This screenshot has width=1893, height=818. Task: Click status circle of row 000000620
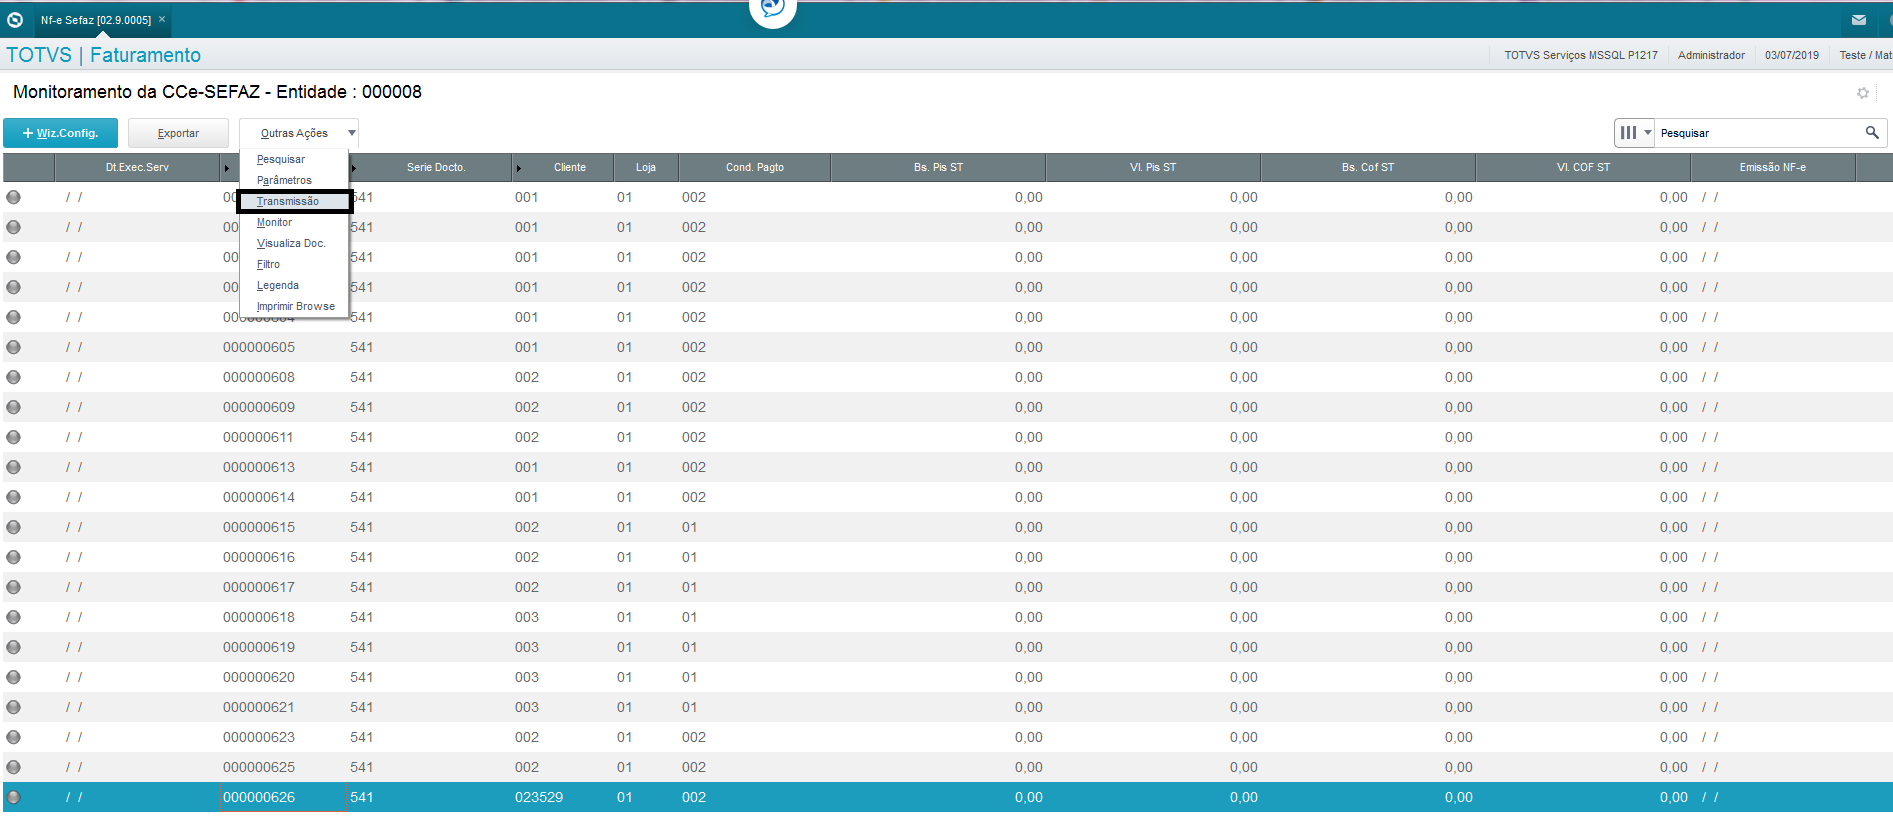pyautogui.click(x=13, y=677)
